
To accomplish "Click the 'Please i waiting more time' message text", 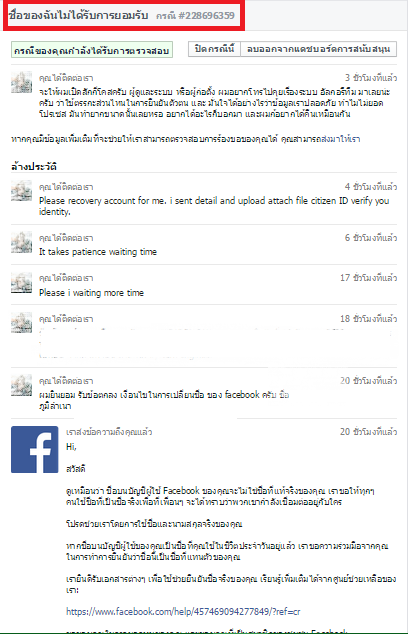I will tap(91, 292).
